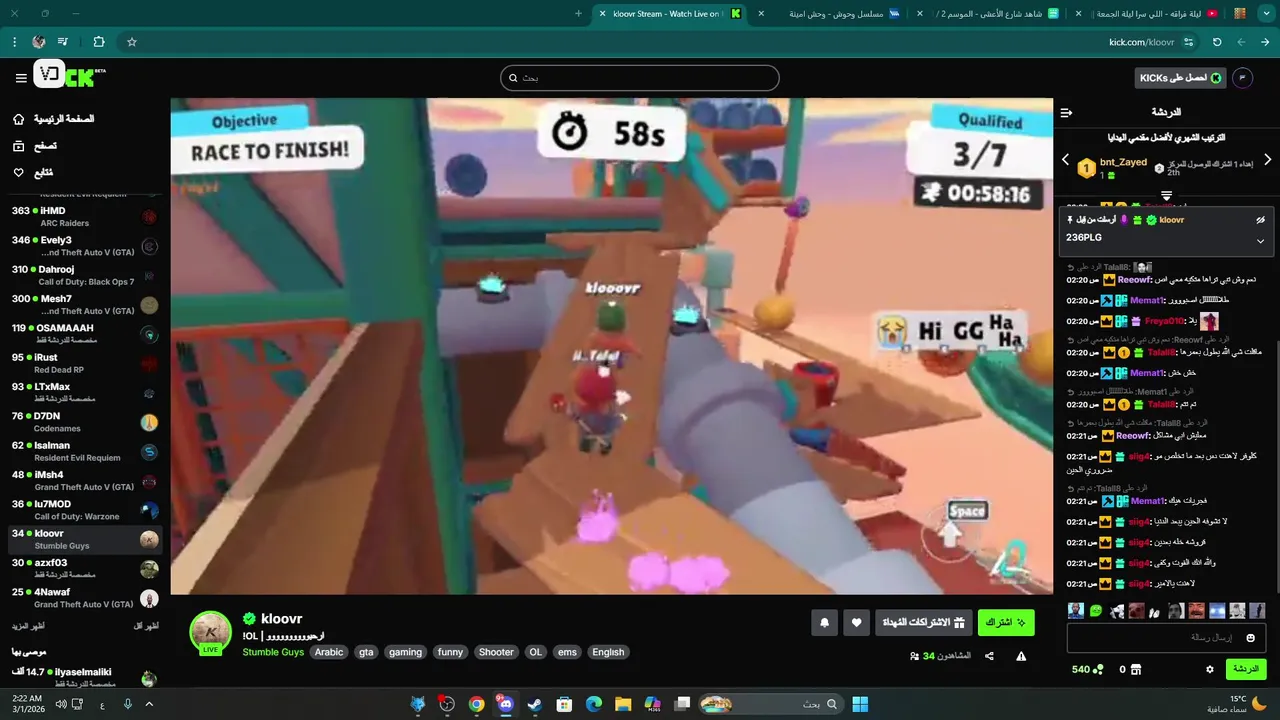Viewport: 1280px width, 720px height.
Task: Open browser three-dot menu
Action: [x=14, y=42]
